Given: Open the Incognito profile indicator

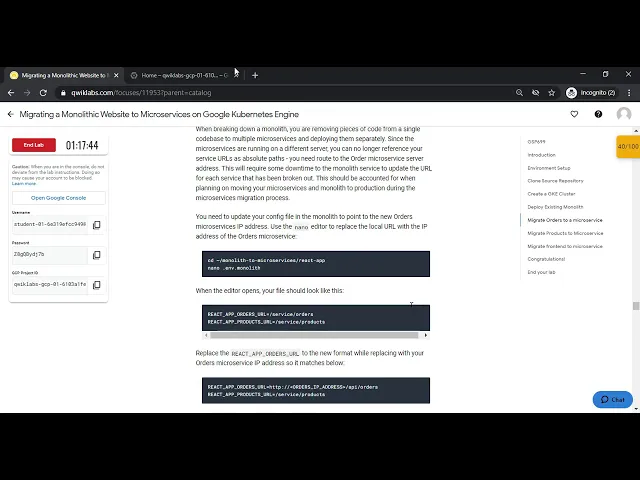Looking at the screenshot, I should (x=591, y=93).
